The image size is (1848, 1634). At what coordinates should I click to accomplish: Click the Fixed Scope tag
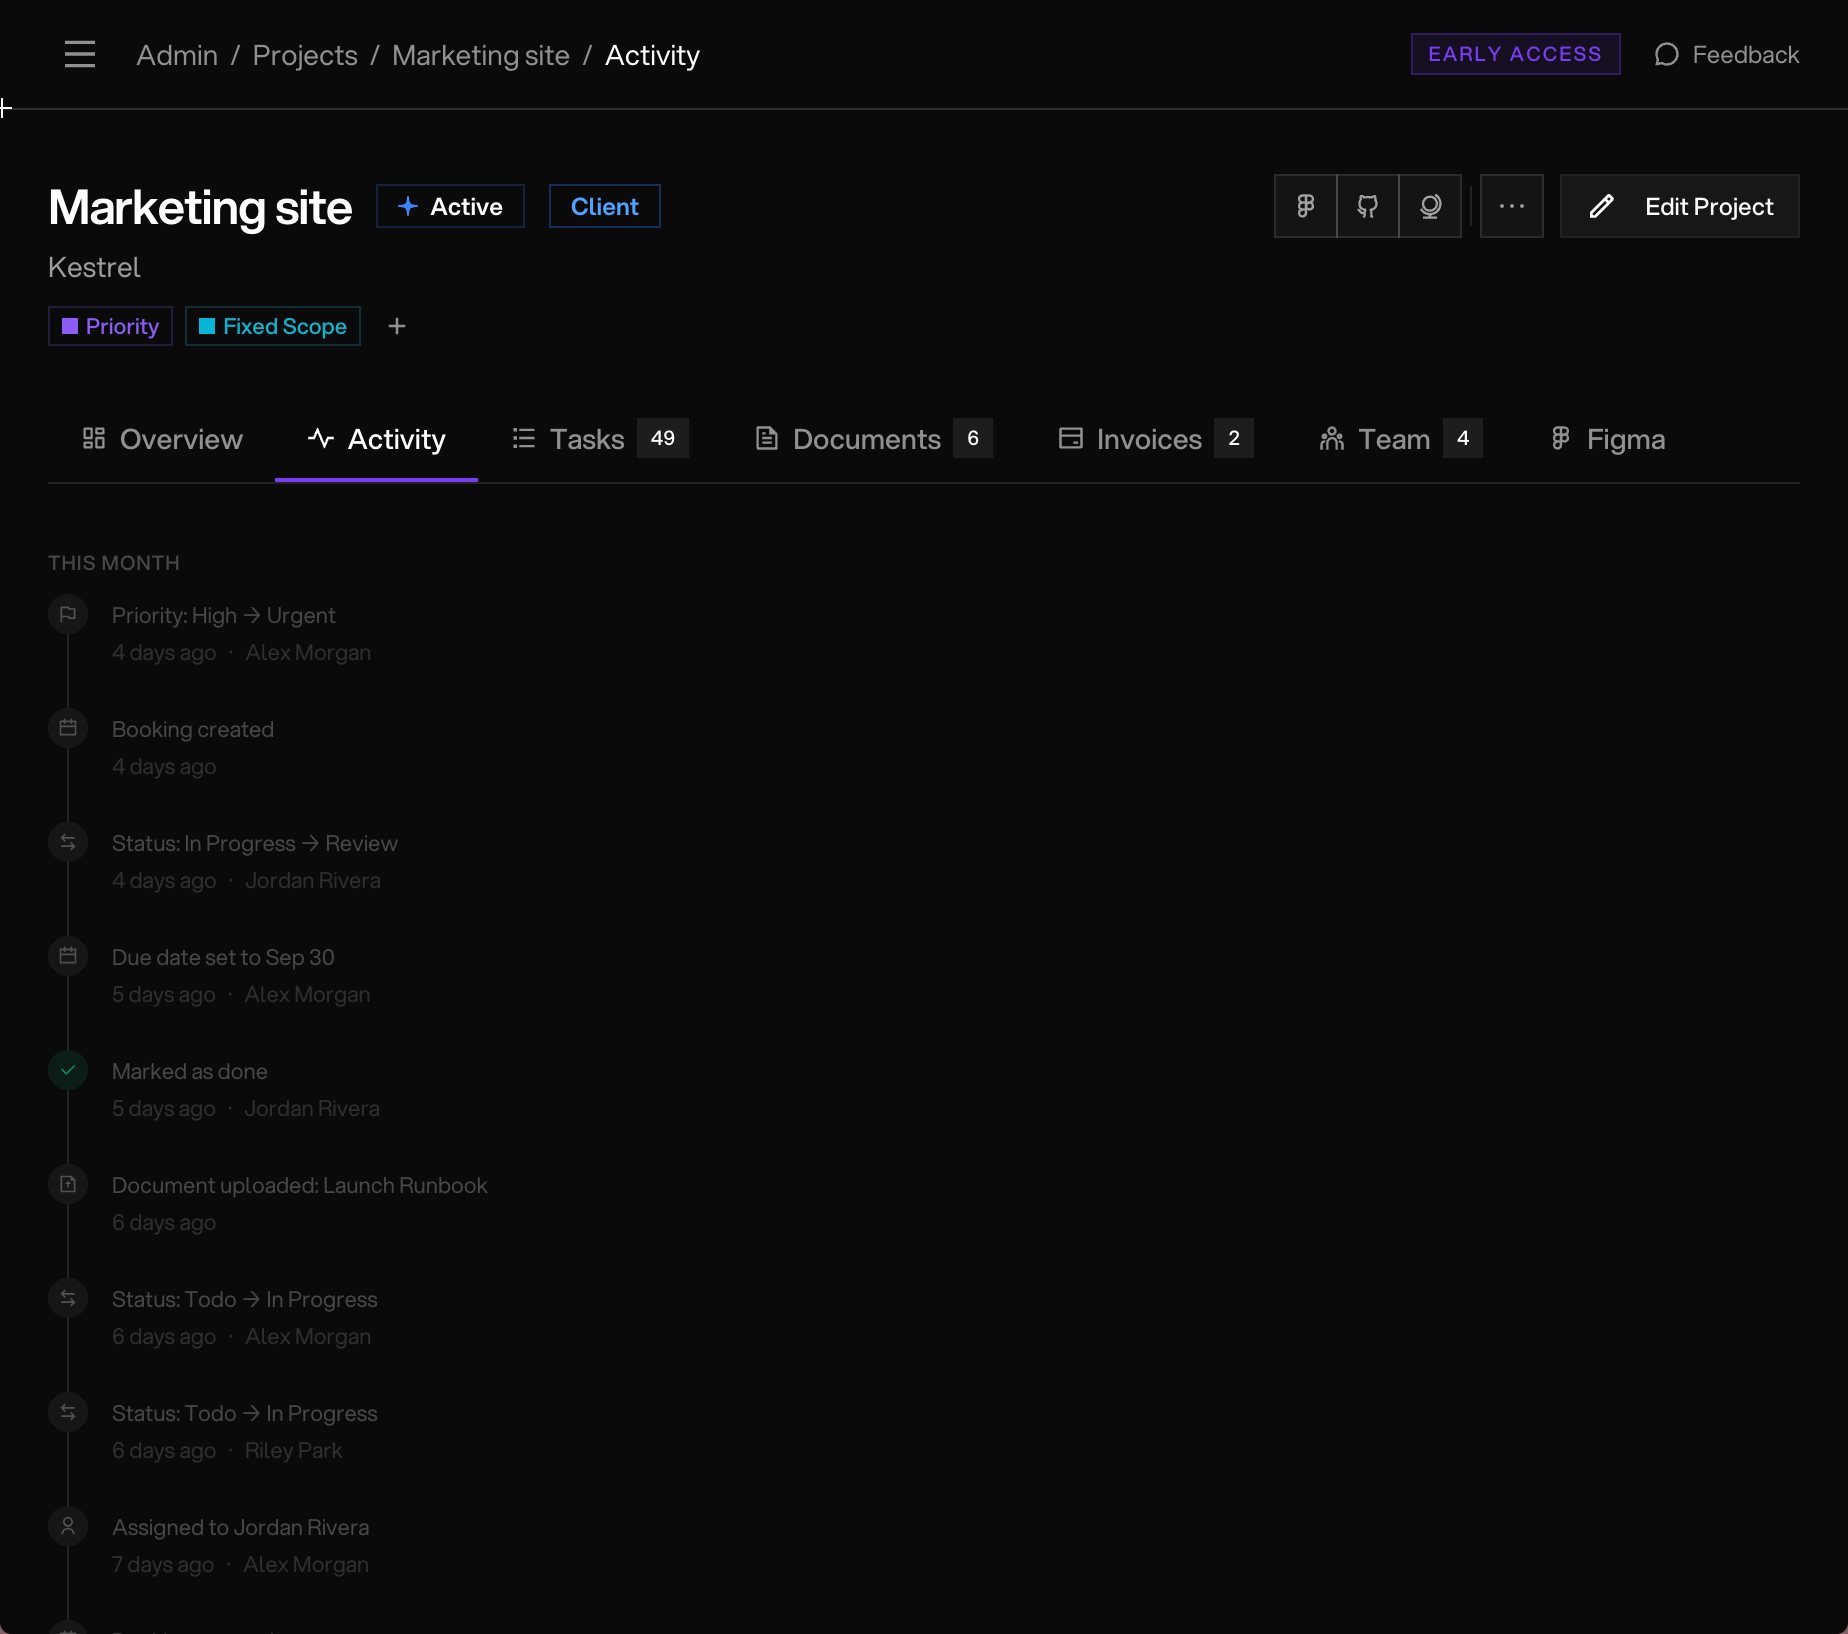point(273,326)
